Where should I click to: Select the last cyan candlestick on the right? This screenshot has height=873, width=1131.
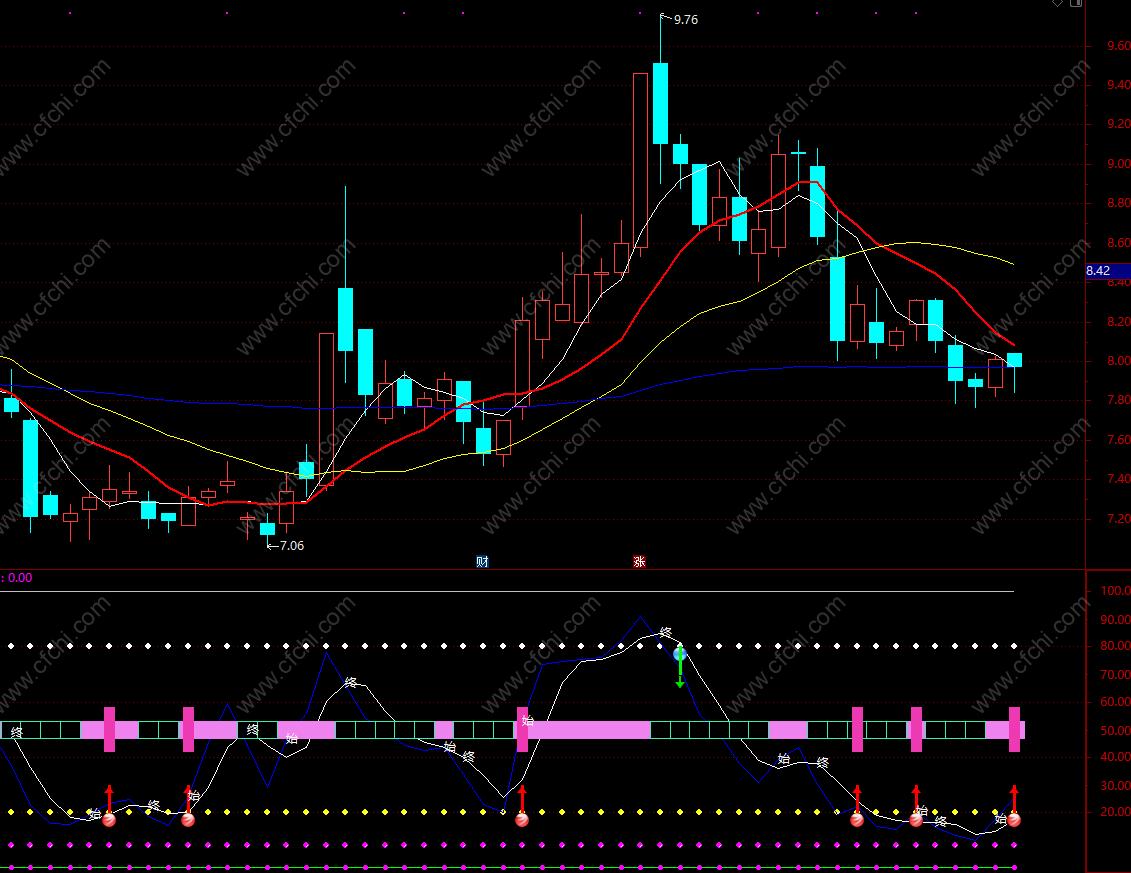1014,360
